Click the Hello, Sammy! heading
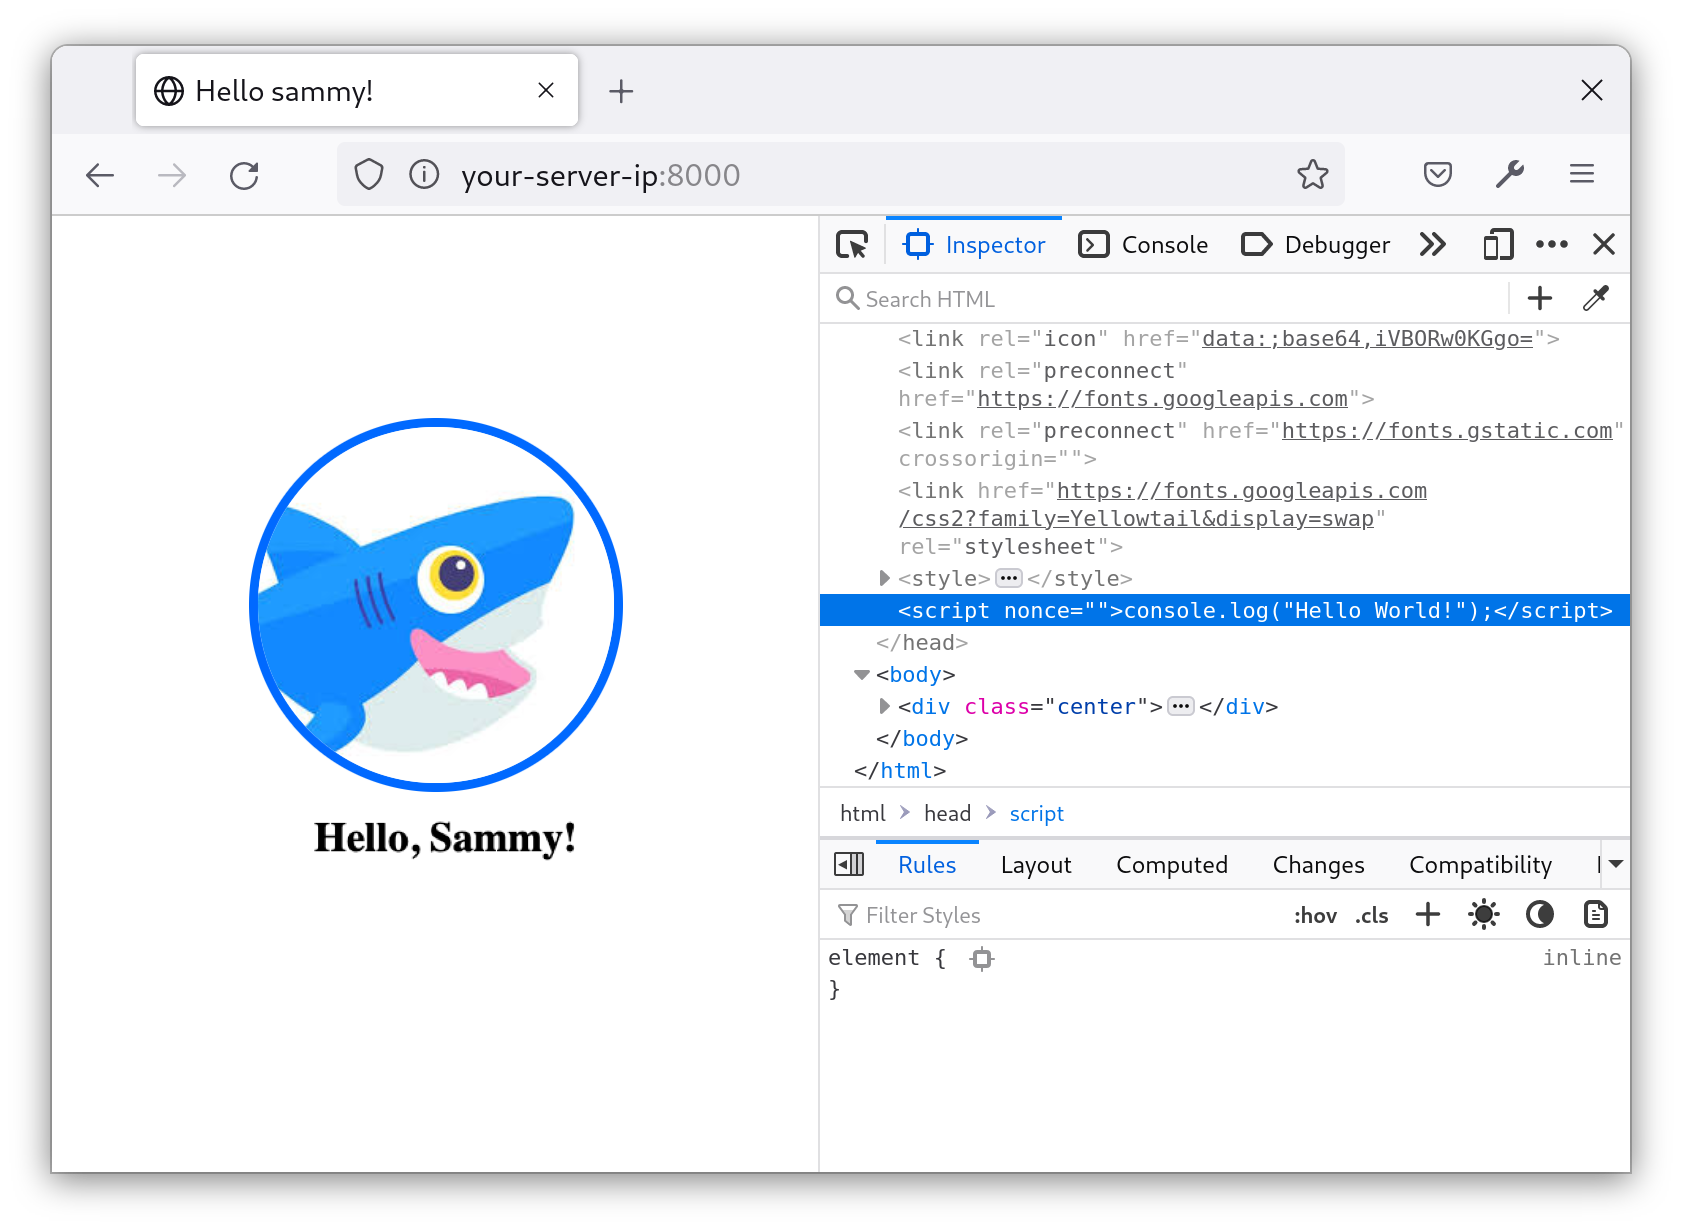Image resolution: width=1682 pixels, height=1230 pixels. (x=445, y=838)
